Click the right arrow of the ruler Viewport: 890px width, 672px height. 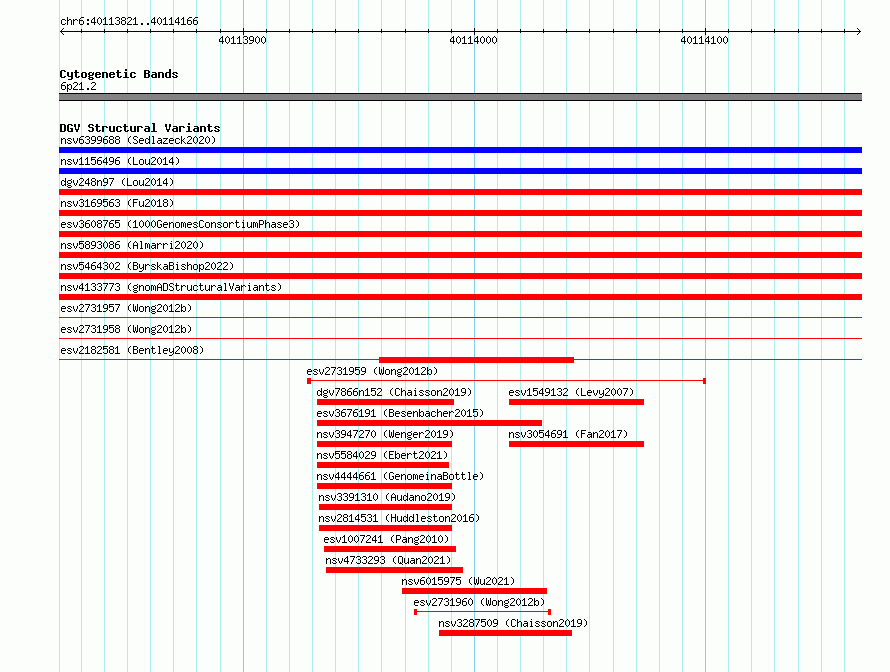click(859, 32)
